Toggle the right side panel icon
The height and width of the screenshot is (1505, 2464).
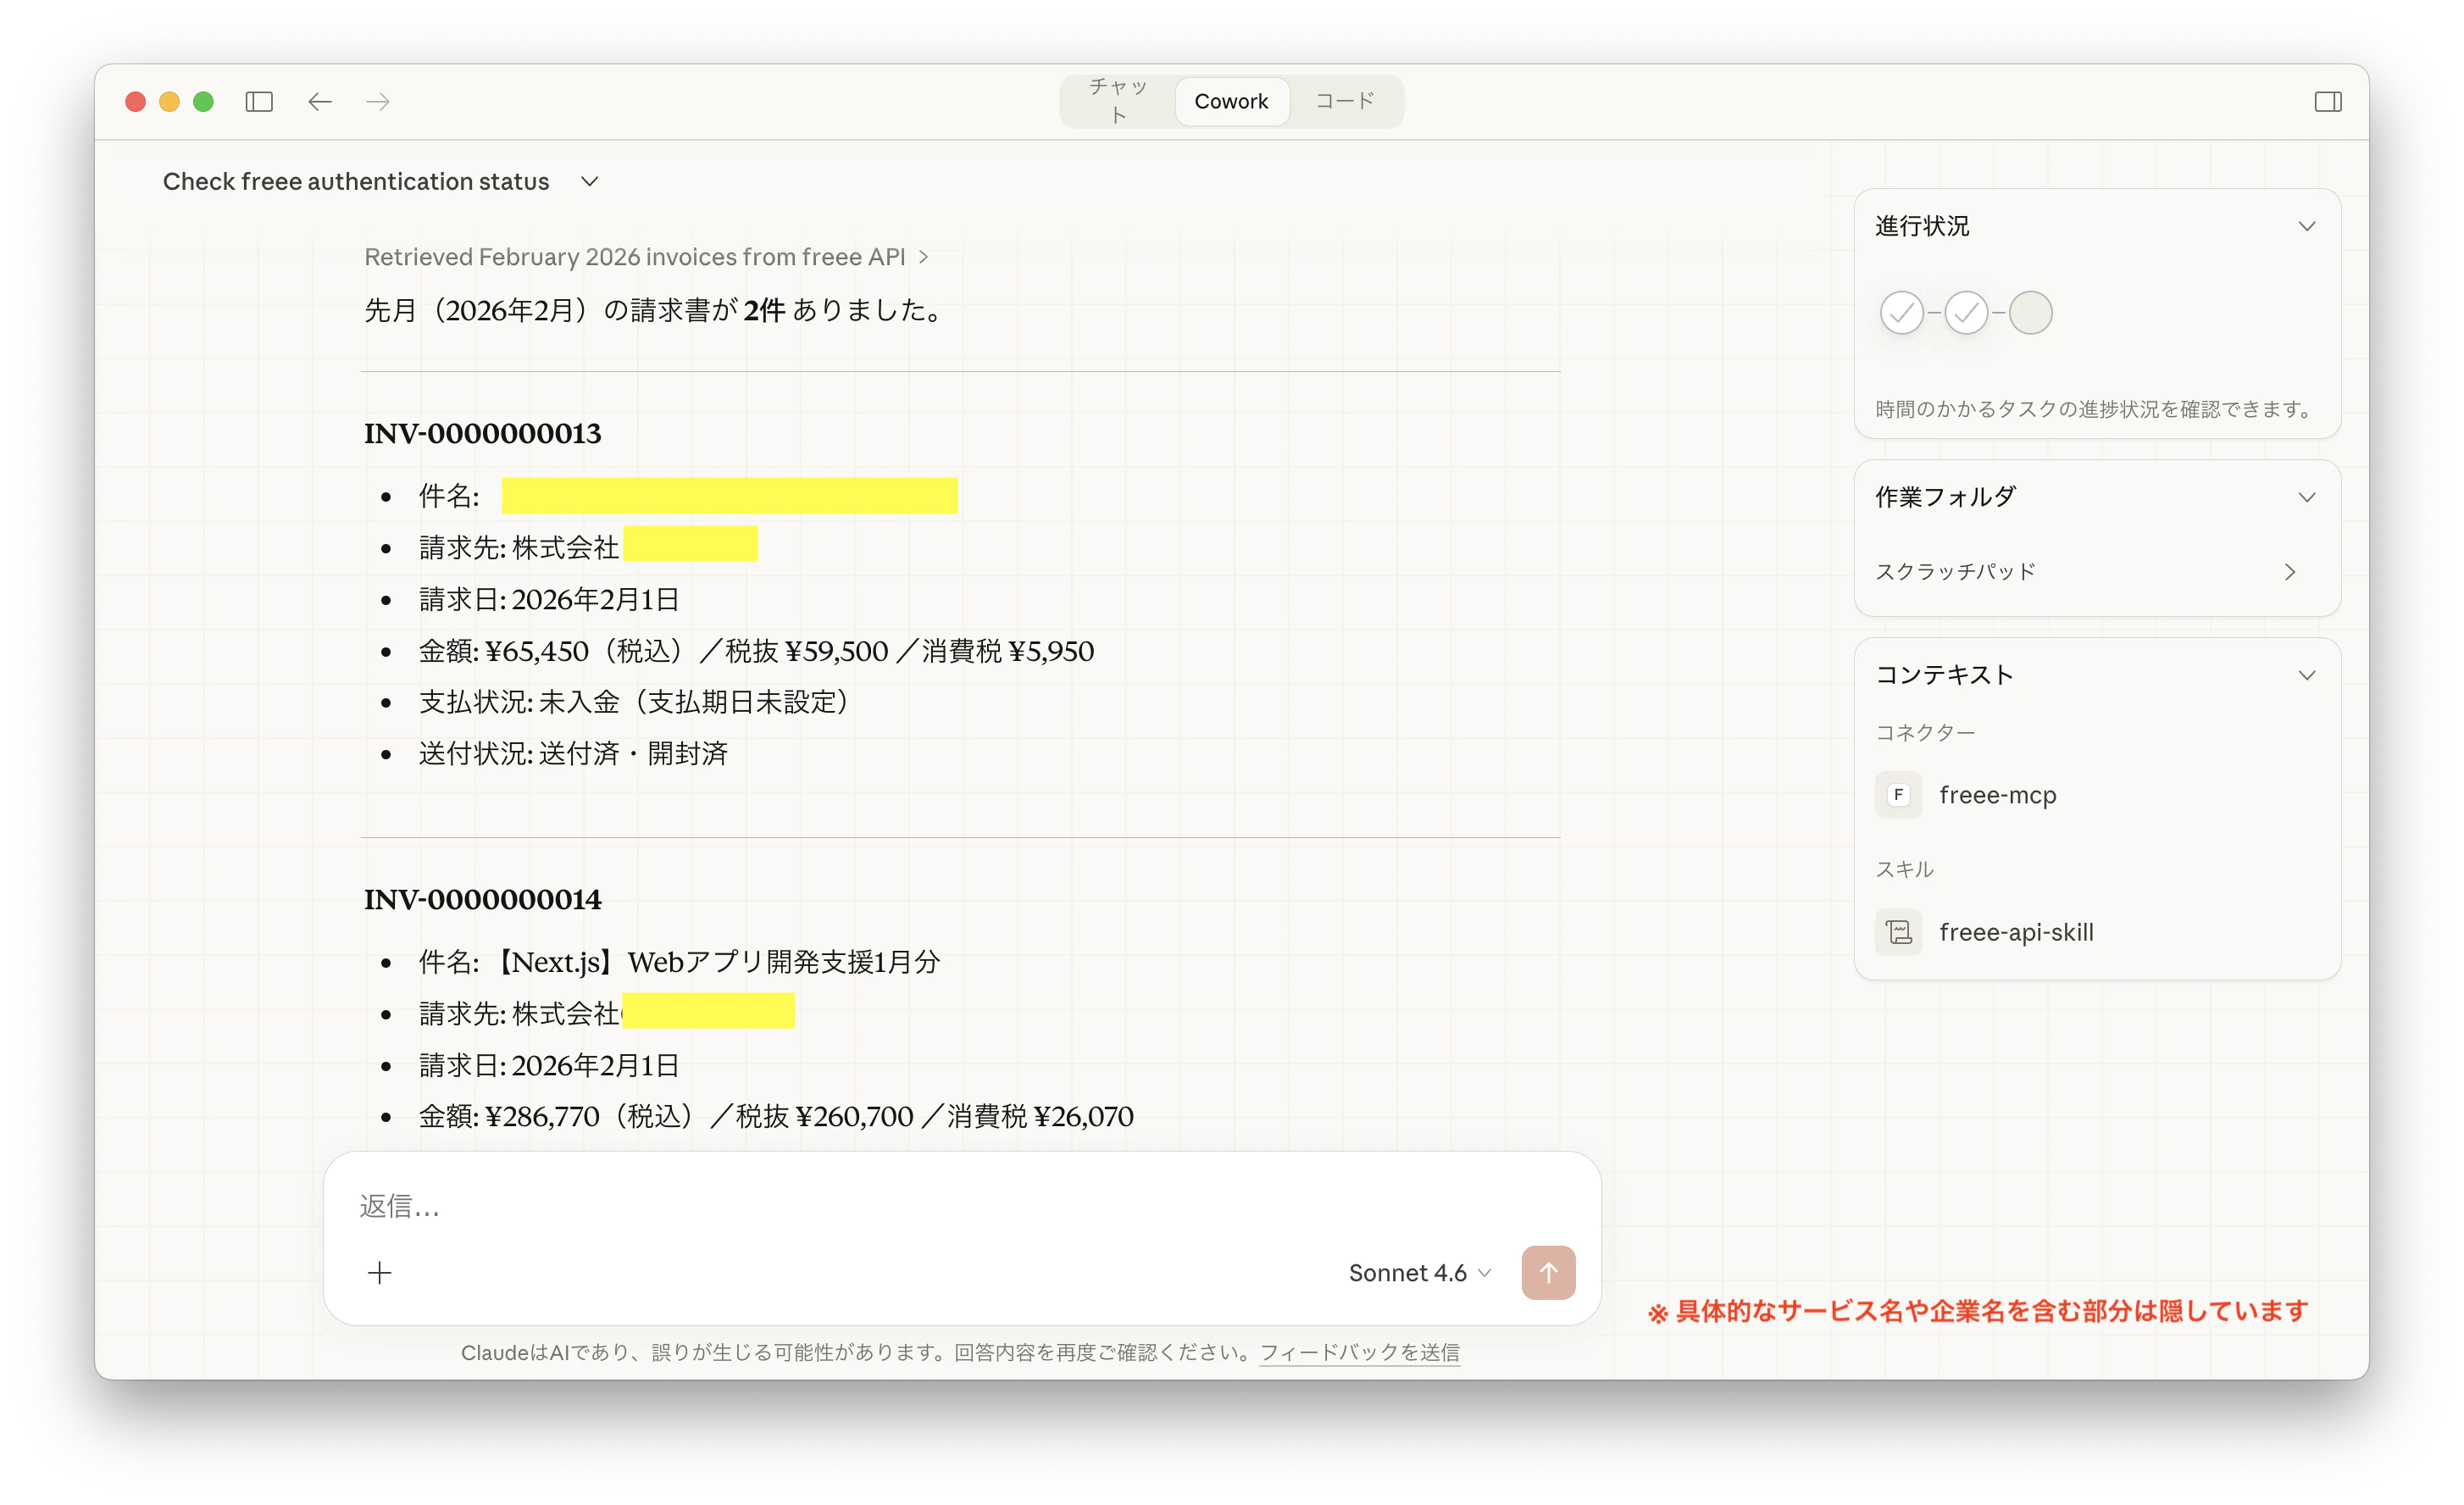(2328, 102)
